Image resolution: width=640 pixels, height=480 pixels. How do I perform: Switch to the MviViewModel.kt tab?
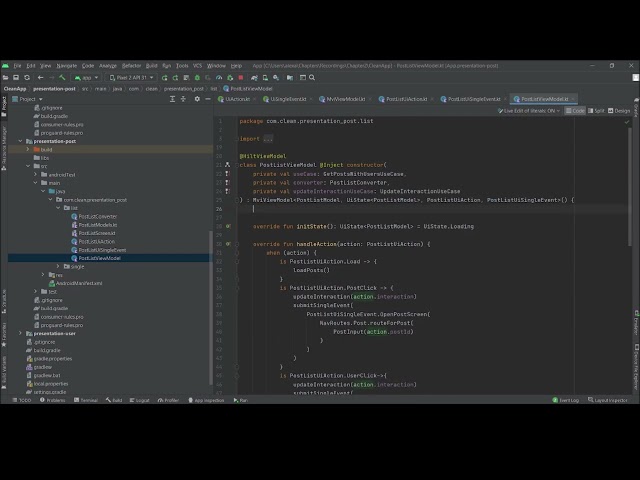click(x=345, y=99)
